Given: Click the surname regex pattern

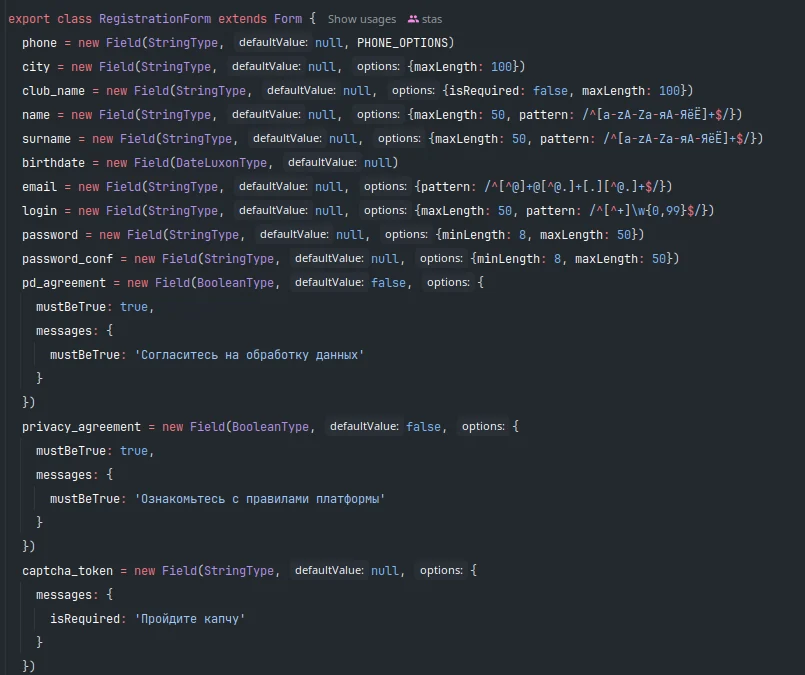Looking at the screenshot, I should tap(679, 139).
